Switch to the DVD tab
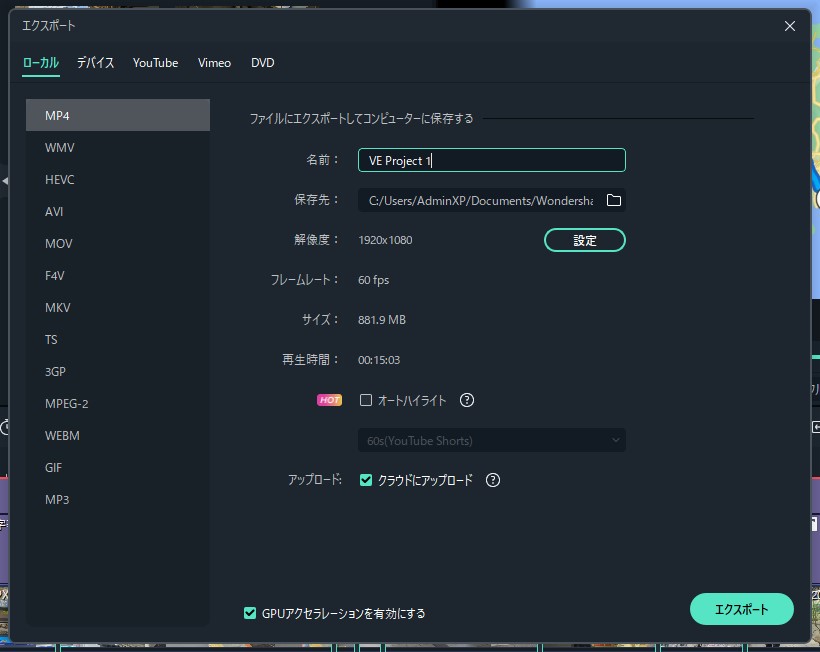This screenshot has width=820, height=652. tap(262, 63)
